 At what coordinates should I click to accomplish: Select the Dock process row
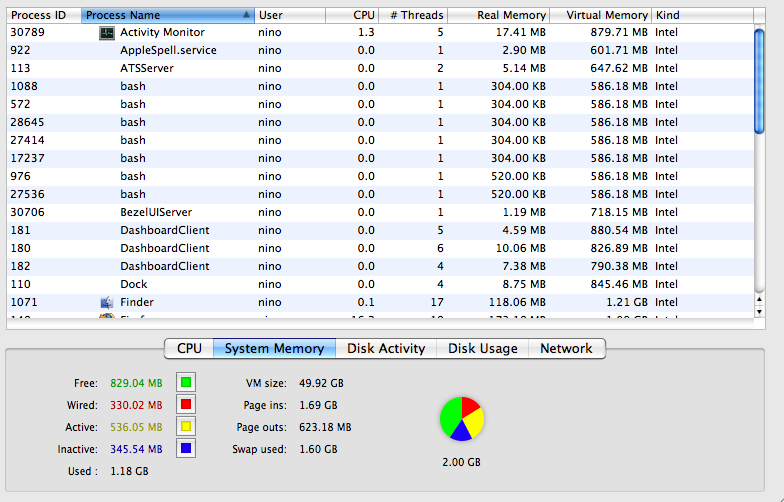380,284
